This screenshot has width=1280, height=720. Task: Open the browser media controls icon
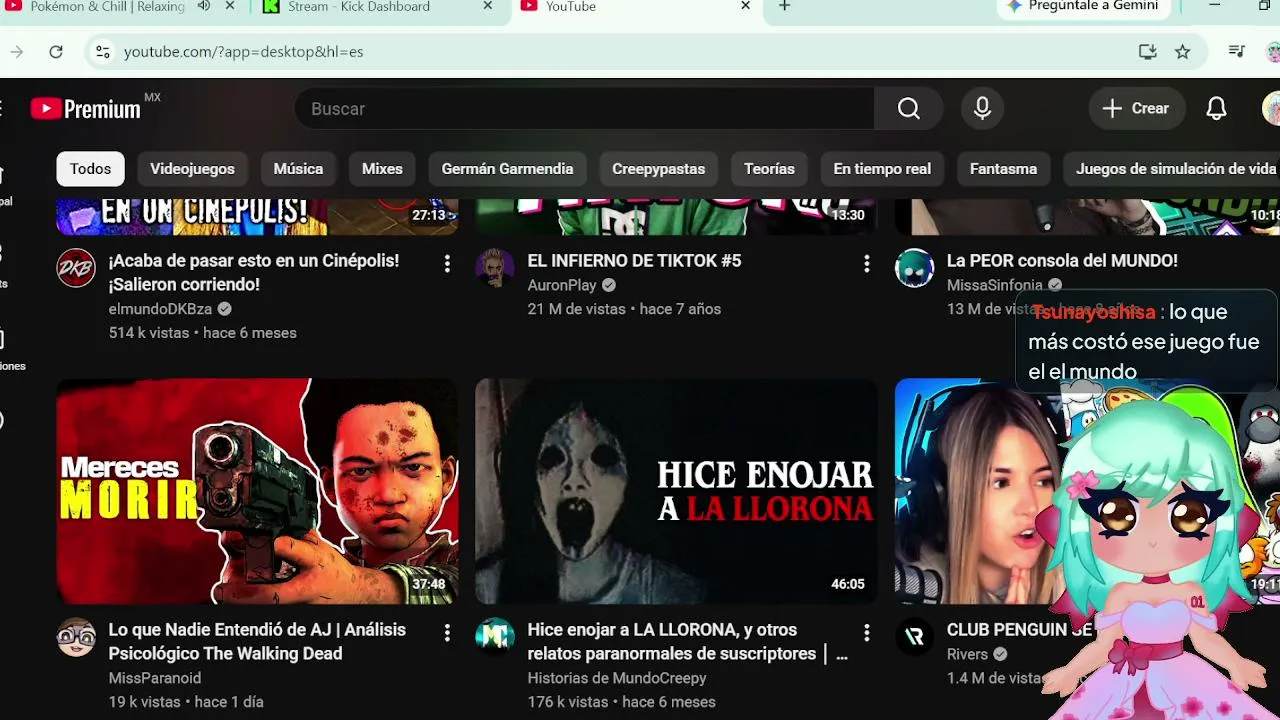tap(1237, 52)
